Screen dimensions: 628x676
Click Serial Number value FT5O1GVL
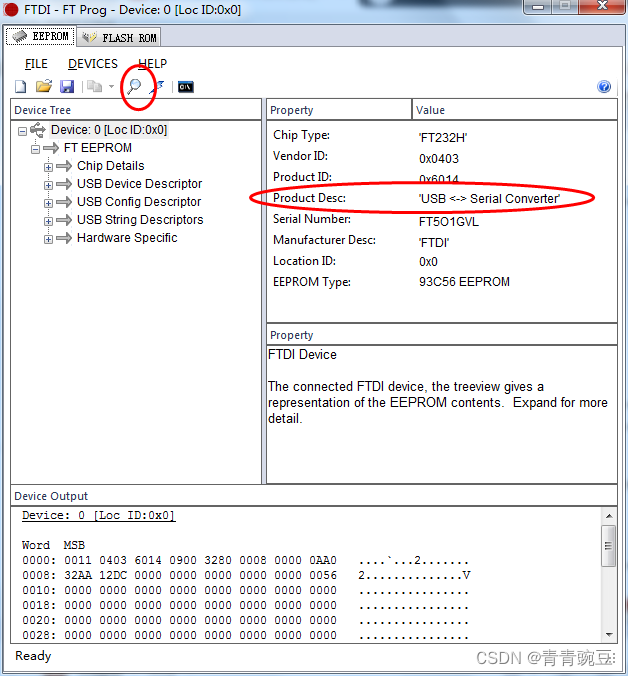[x=449, y=222]
